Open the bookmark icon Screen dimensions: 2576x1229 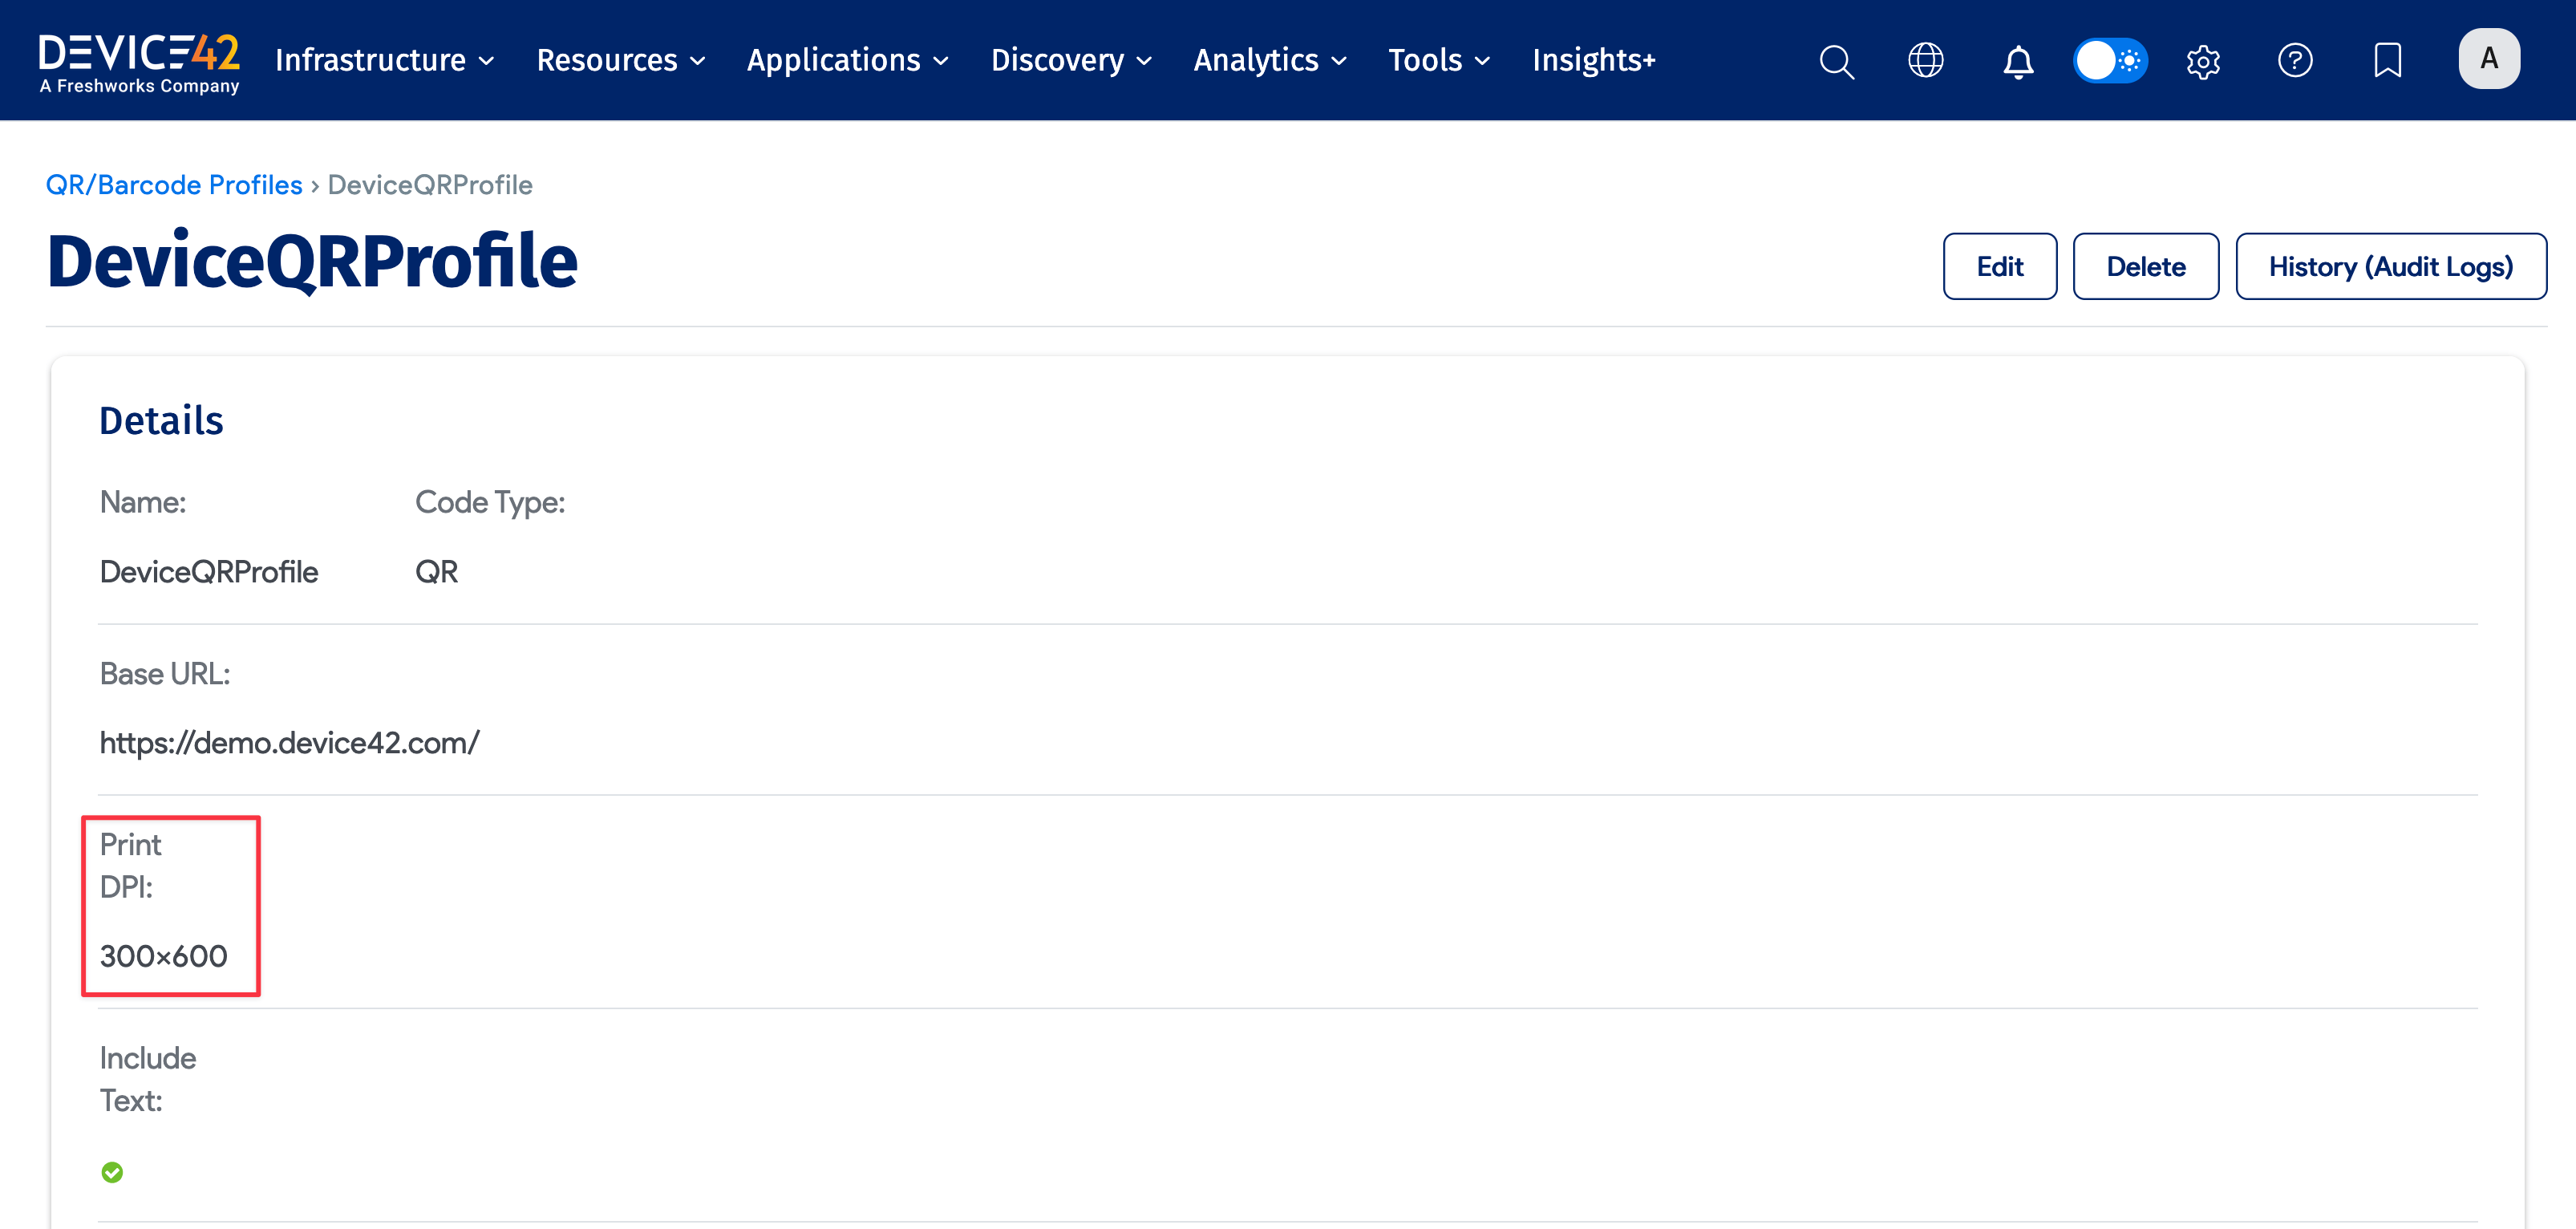[2387, 61]
